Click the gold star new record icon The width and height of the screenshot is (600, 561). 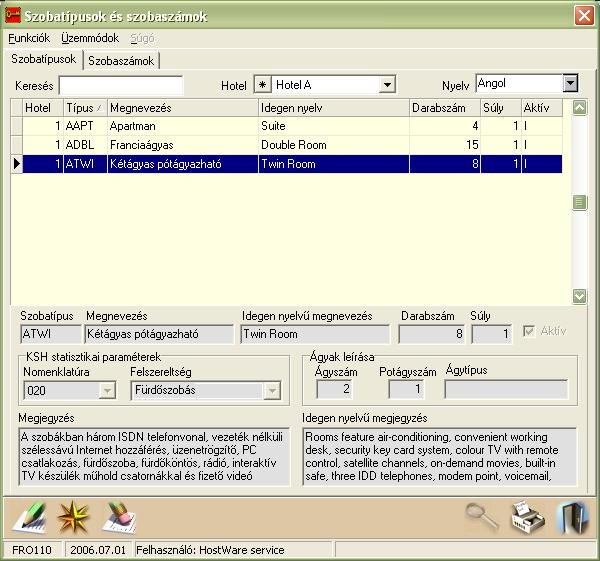coord(73,518)
